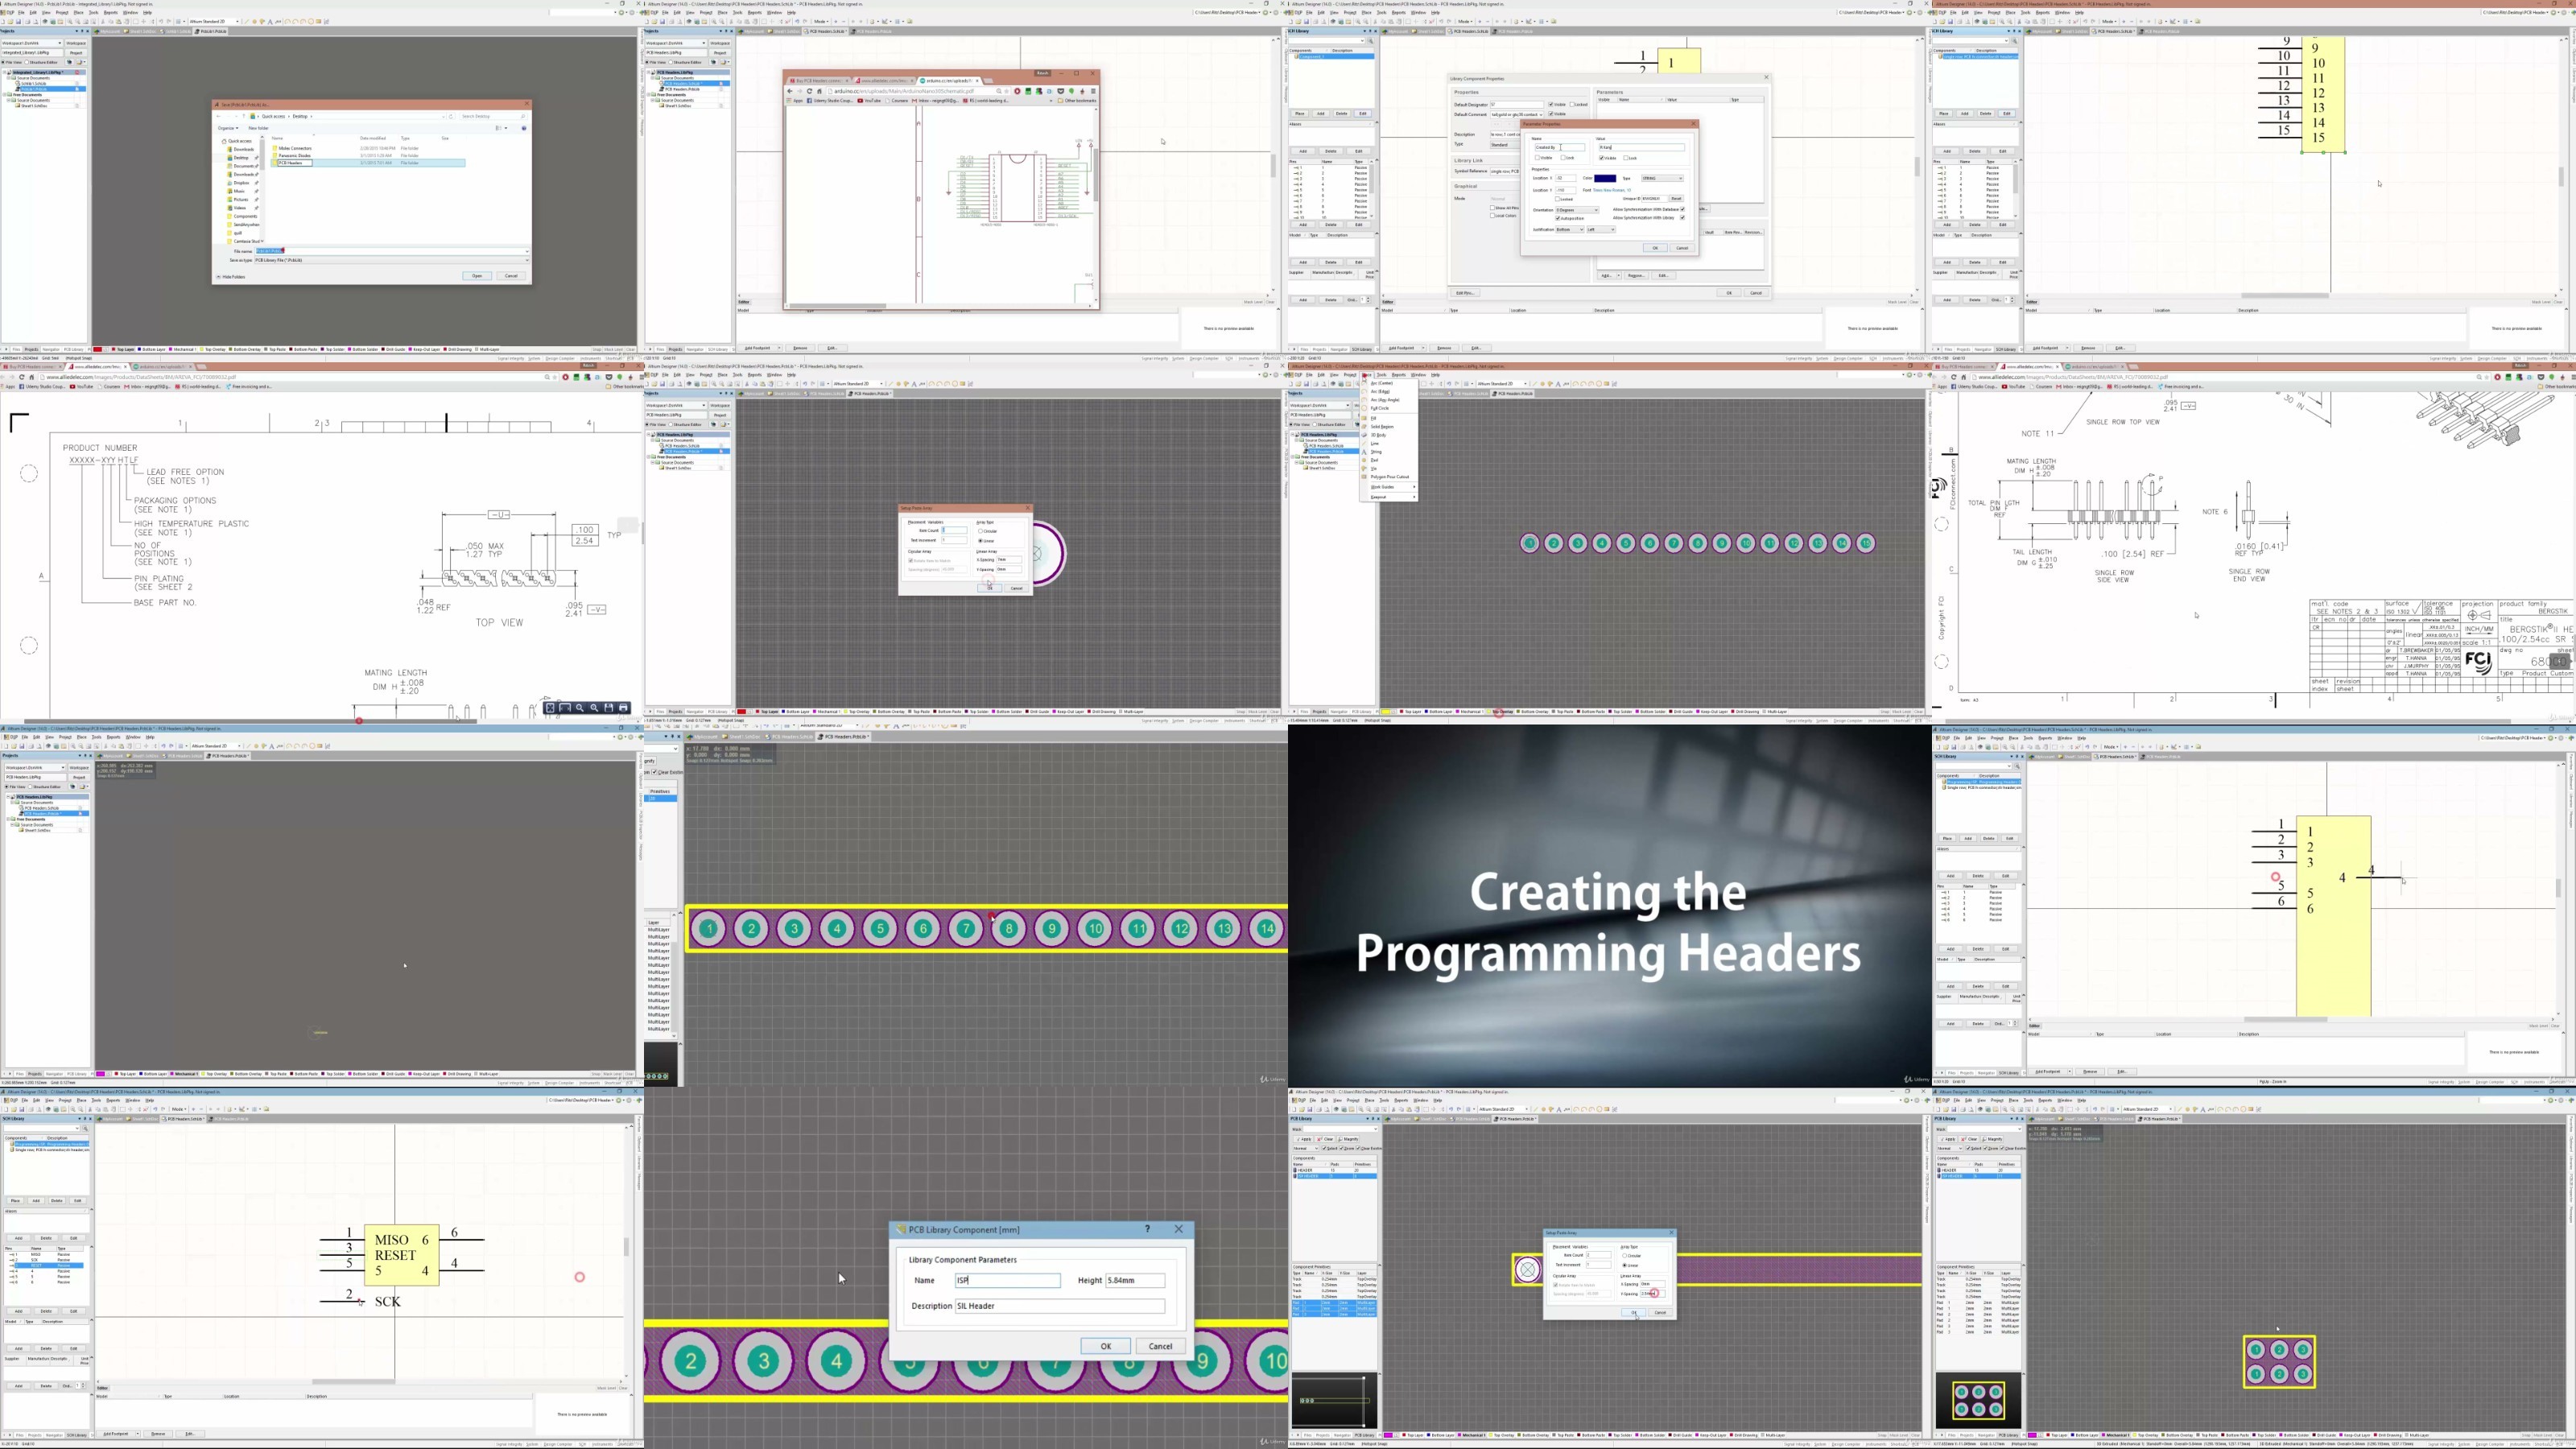This screenshot has height=1449, width=2576.
Task: Choose Polygon Pour Cutout from the Place menu
Action: (x=1390, y=477)
